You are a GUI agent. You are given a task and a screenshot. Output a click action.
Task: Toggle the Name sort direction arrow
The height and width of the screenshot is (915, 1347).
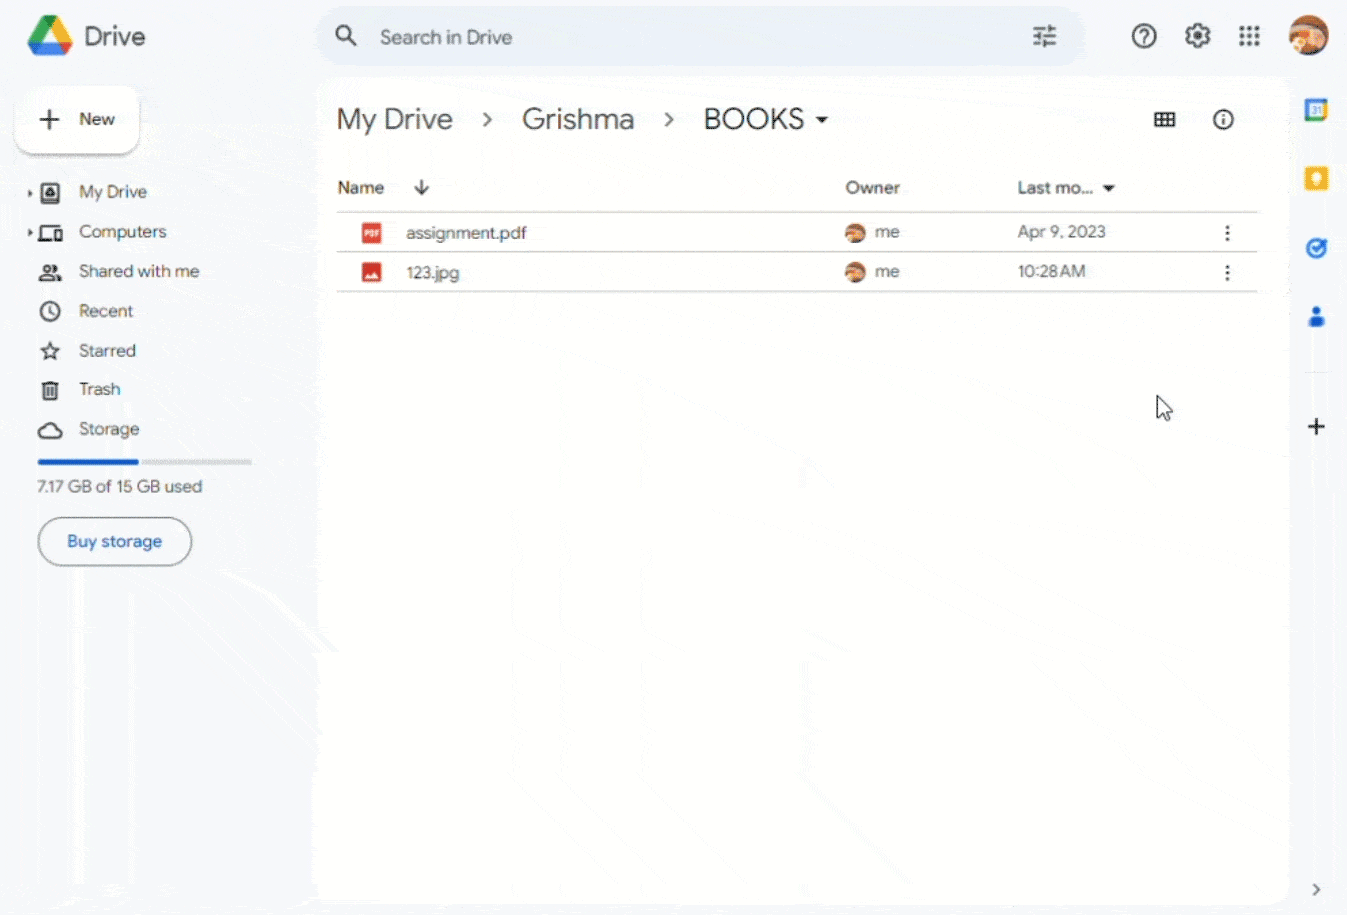point(421,187)
